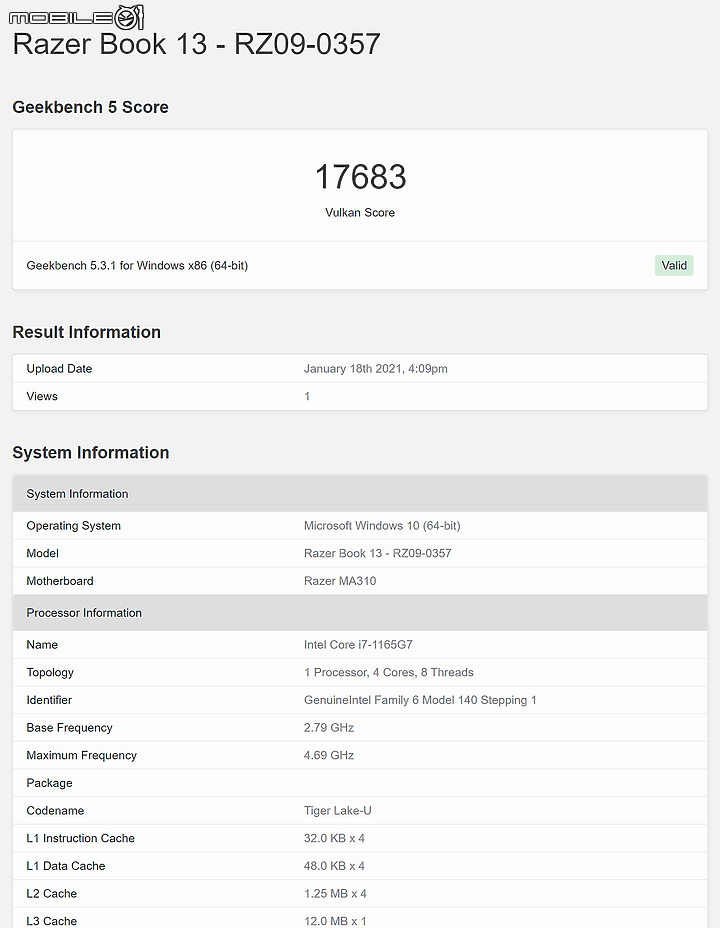Viewport: 720px width, 928px height.
Task: Click the 'Vulkan Score' label
Action: 360,212
